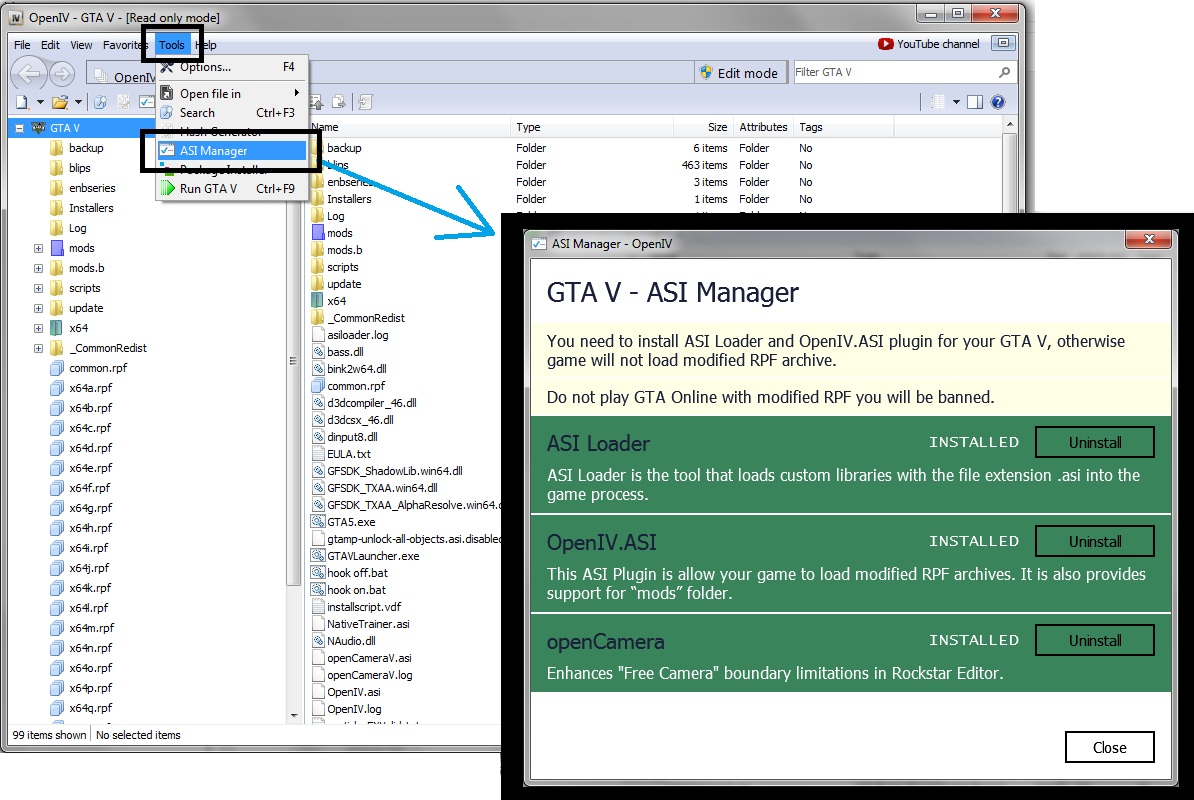Click the Options wrench icon in Tools menu
Viewport: 1194px width, 800px height.
point(167,67)
